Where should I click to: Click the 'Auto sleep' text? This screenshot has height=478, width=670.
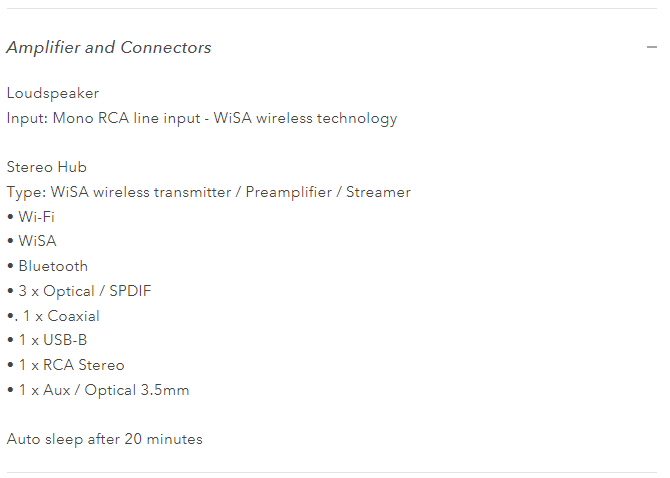pos(41,439)
